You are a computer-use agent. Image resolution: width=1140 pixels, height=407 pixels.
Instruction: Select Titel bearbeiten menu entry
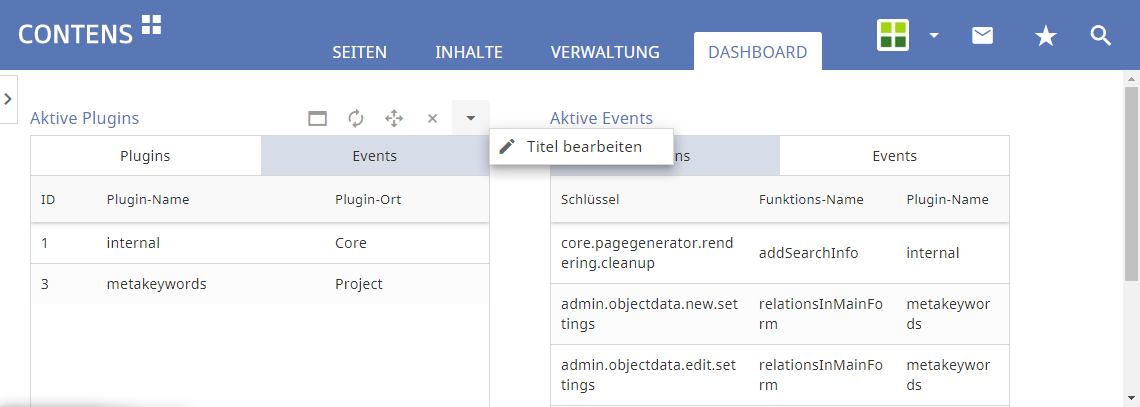tap(582, 147)
